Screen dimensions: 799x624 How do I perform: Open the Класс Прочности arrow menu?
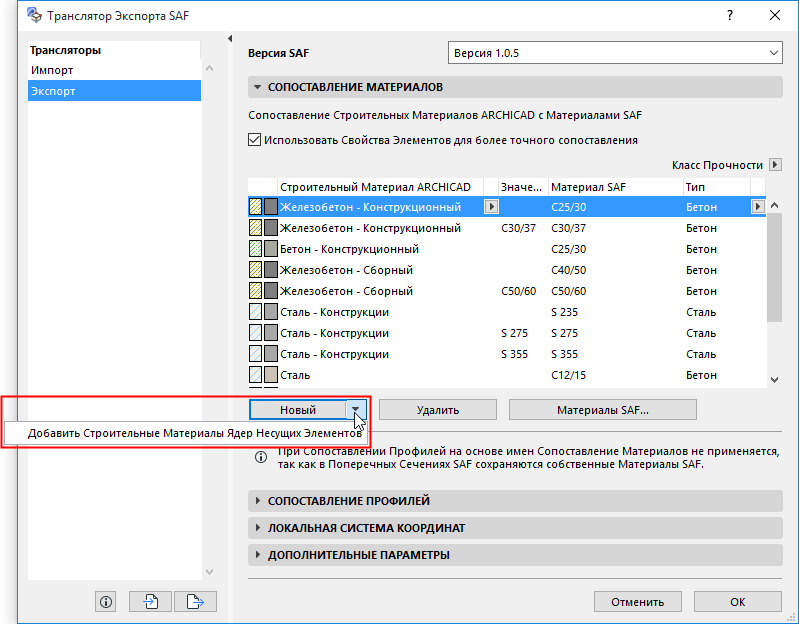click(x=775, y=165)
